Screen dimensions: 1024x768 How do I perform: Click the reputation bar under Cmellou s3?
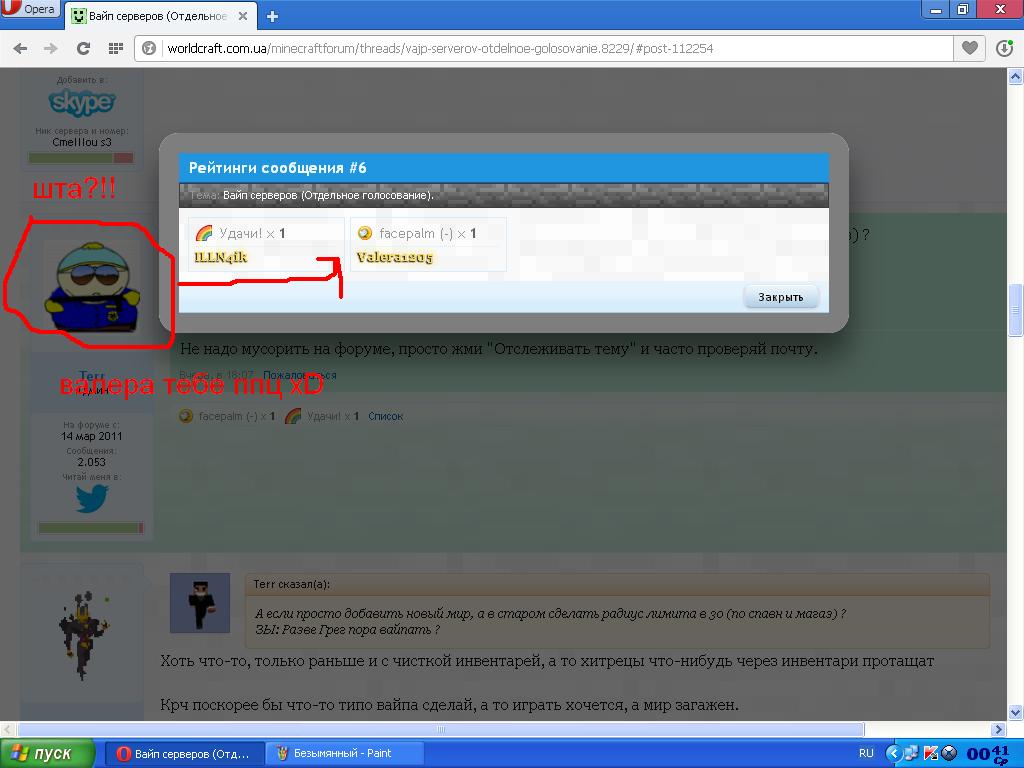coord(81,157)
